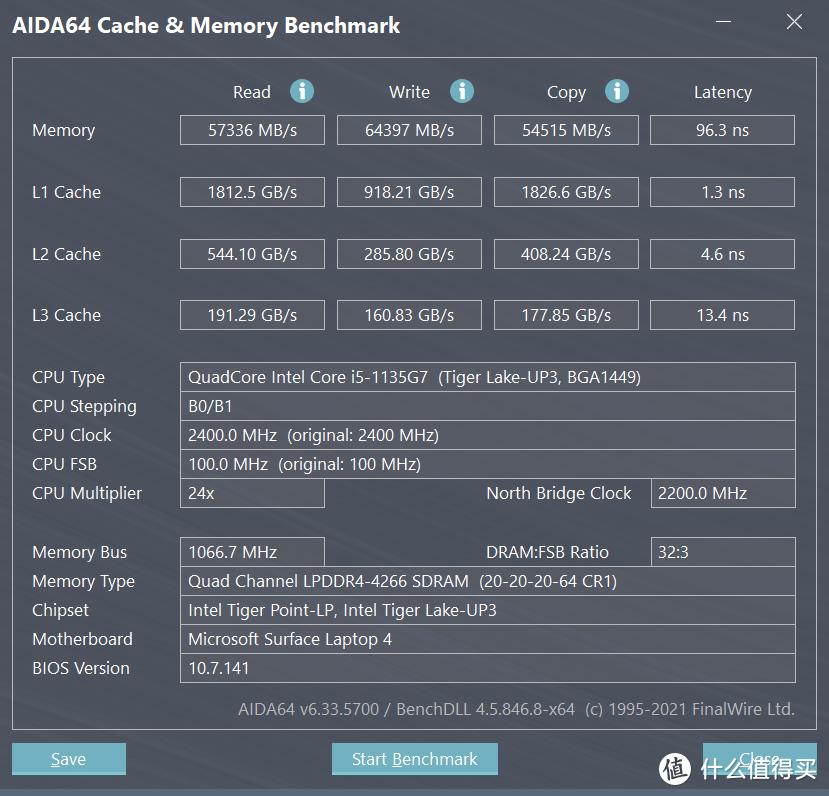This screenshot has height=796, width=829.
Task: Click the CPU Multiplier 24x field
Action: coord(252,493)
